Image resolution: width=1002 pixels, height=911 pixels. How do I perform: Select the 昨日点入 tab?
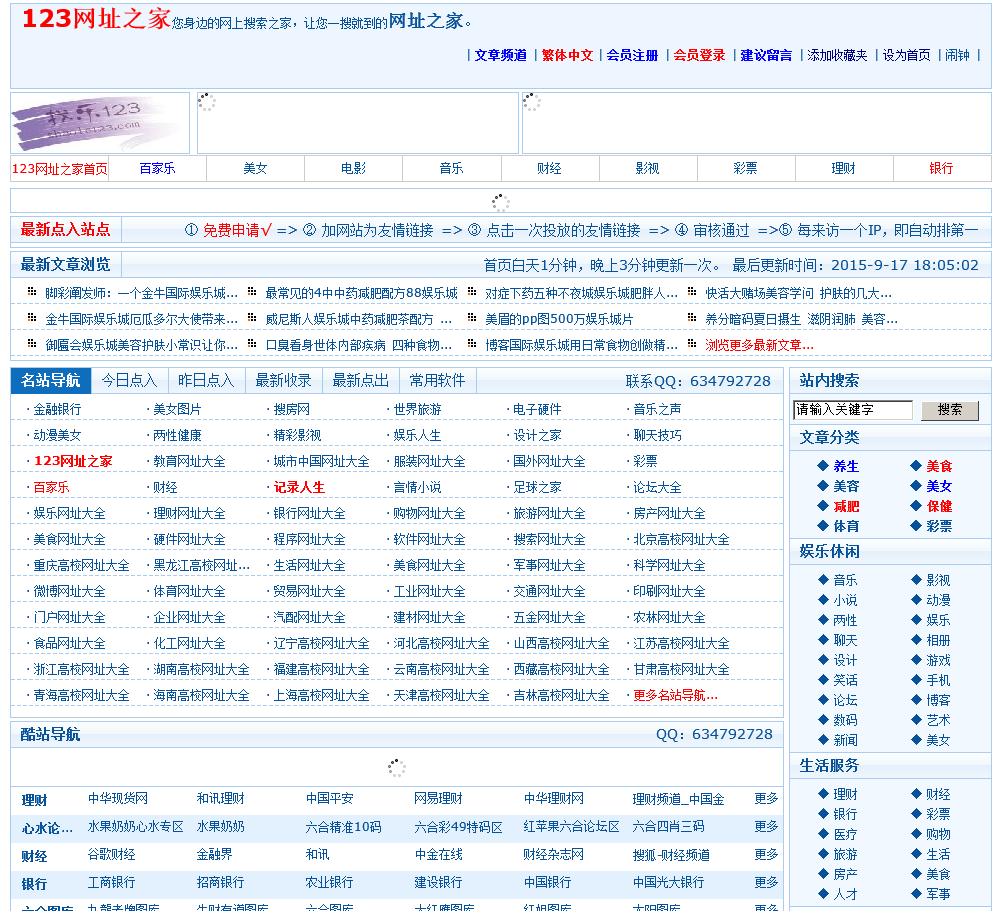(206, 381)
